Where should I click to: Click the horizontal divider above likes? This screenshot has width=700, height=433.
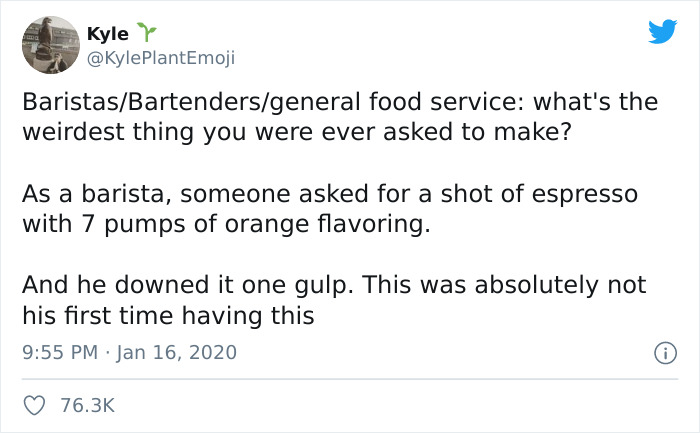(350, 379)
